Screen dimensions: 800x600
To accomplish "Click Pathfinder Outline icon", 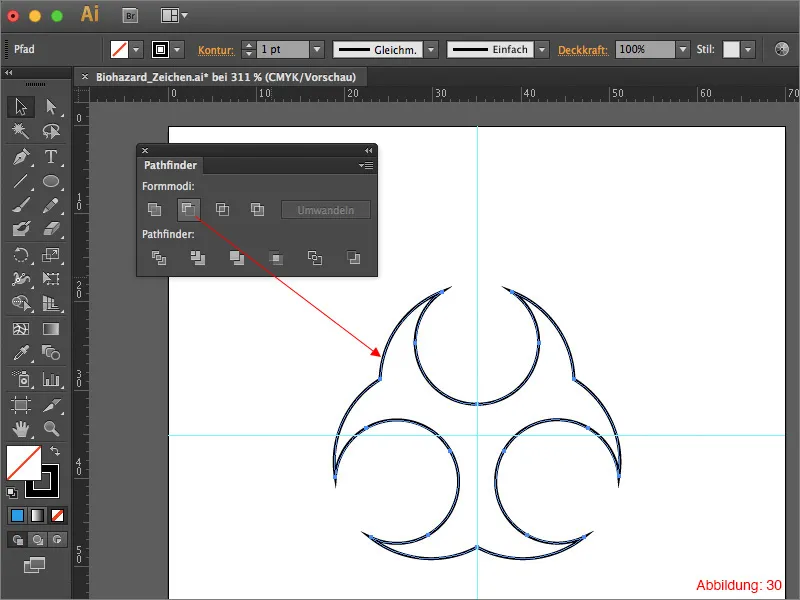I will tap(315, 258).
